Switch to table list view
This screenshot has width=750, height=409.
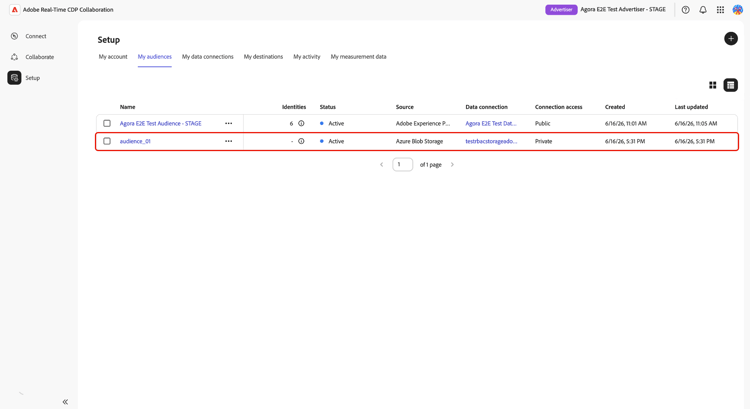click(x=730, y=85)
